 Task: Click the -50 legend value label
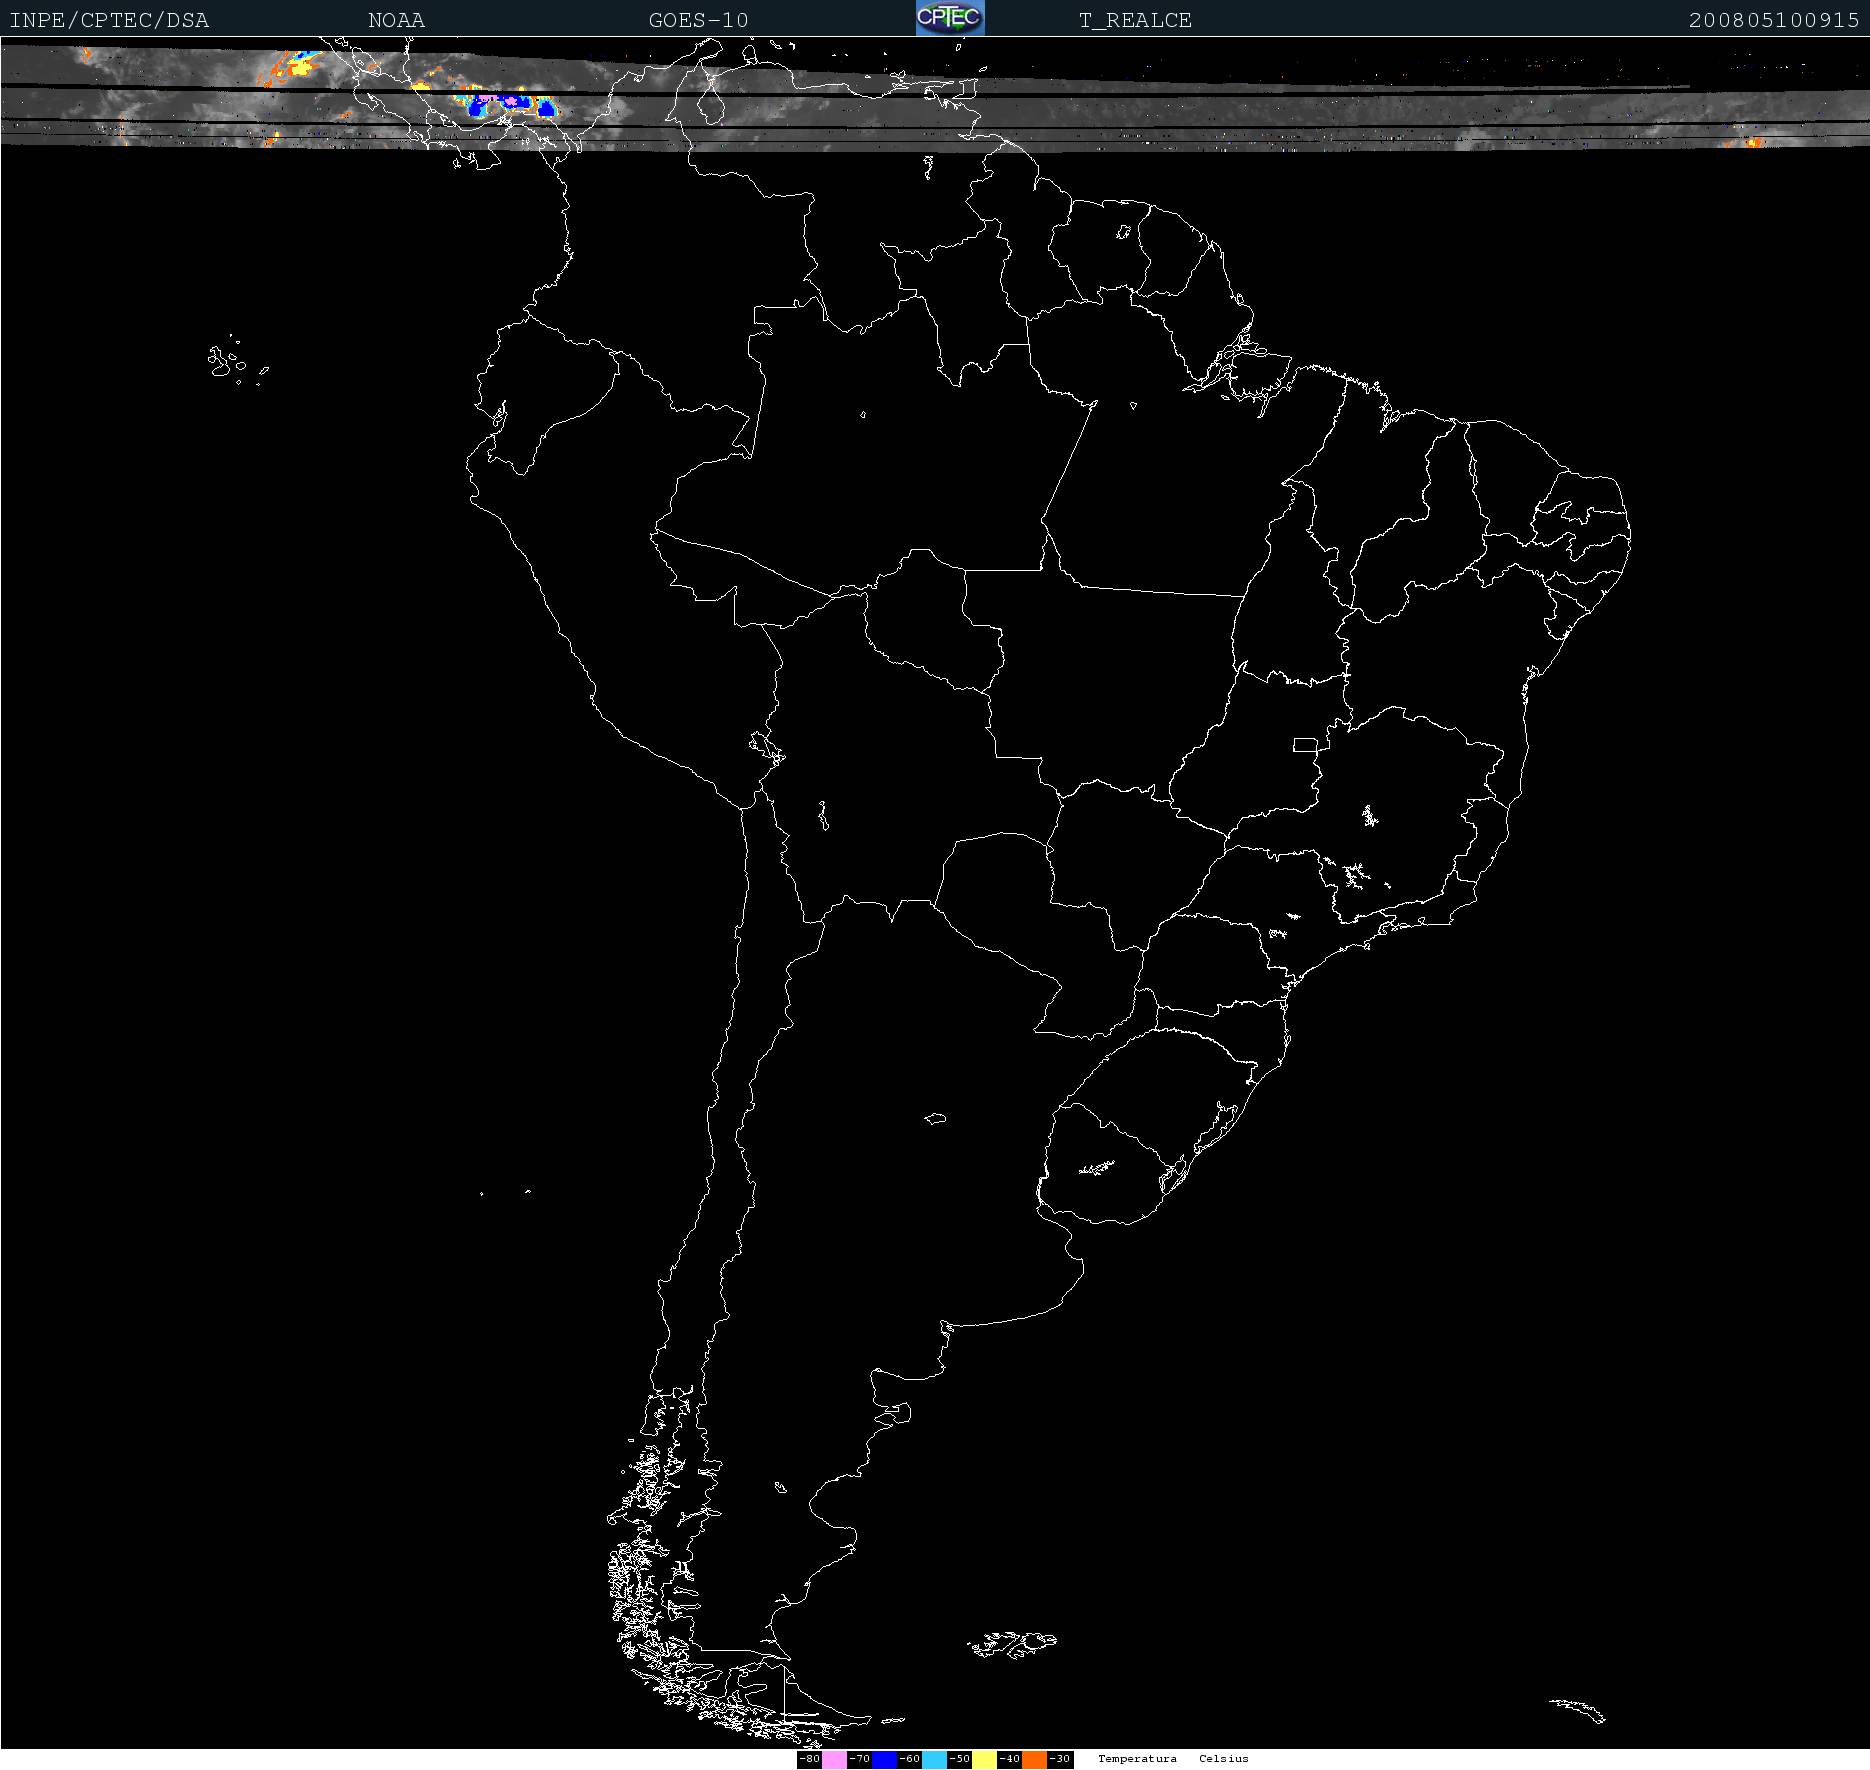point(959,1759)
